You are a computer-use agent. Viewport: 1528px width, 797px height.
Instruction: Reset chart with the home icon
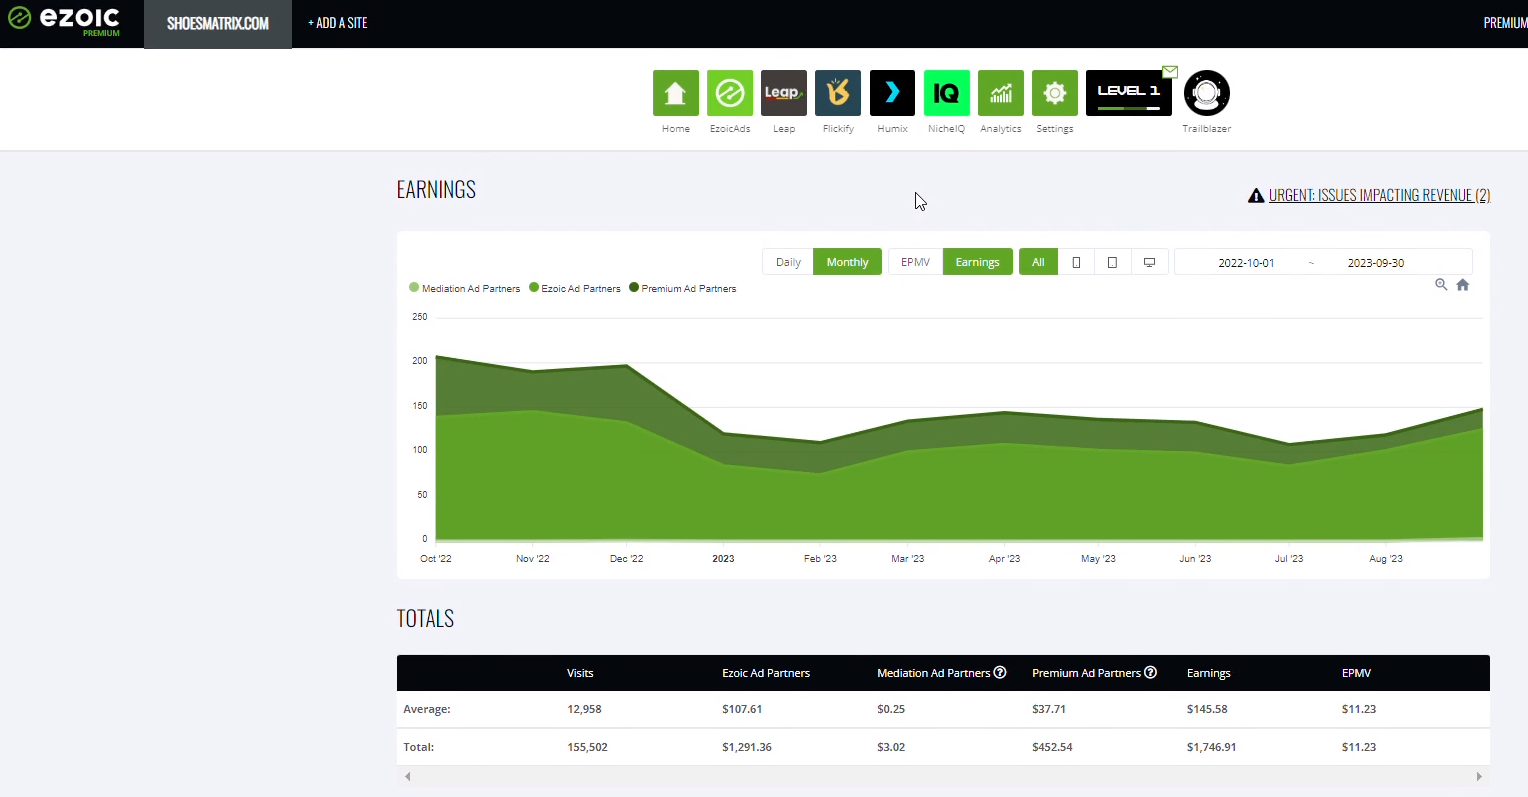(x=1463, y=285)
